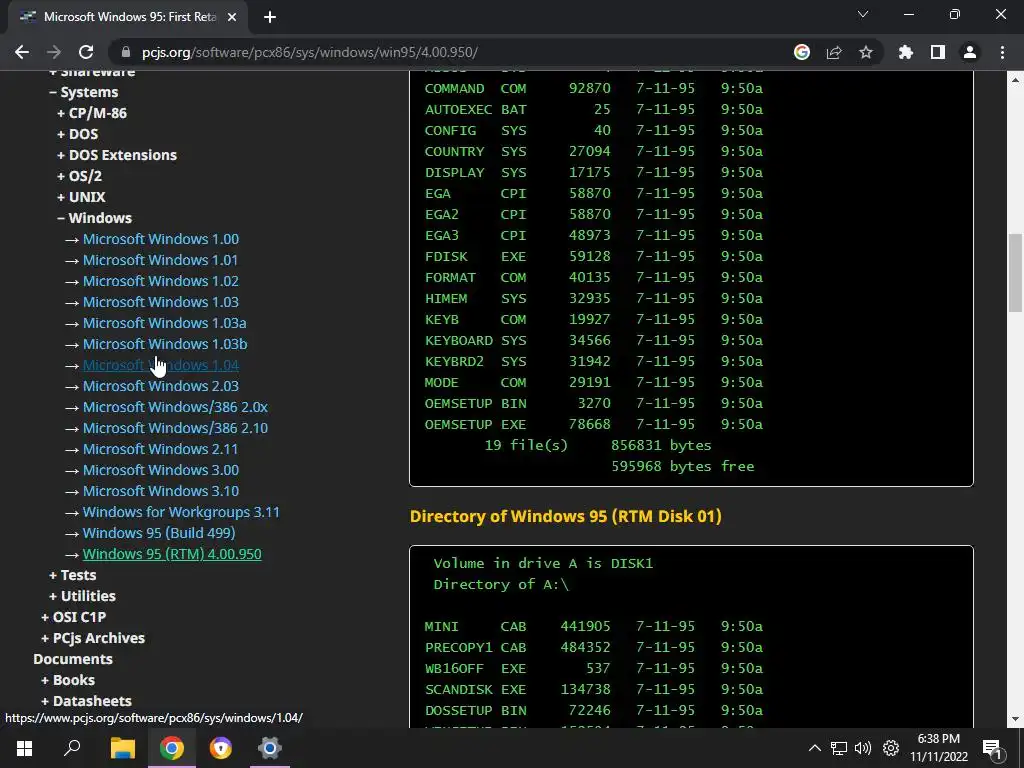1024x768 pixels.
Task: Bookmark this page with the star
Action: coord(866,52)
